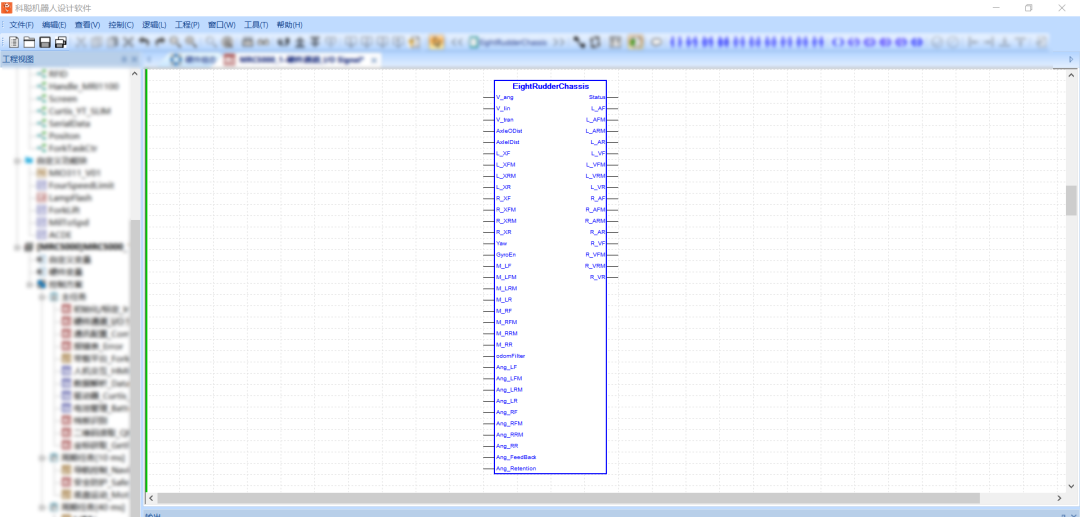Click the Redo arrow in toolbar

click(159, 42)
